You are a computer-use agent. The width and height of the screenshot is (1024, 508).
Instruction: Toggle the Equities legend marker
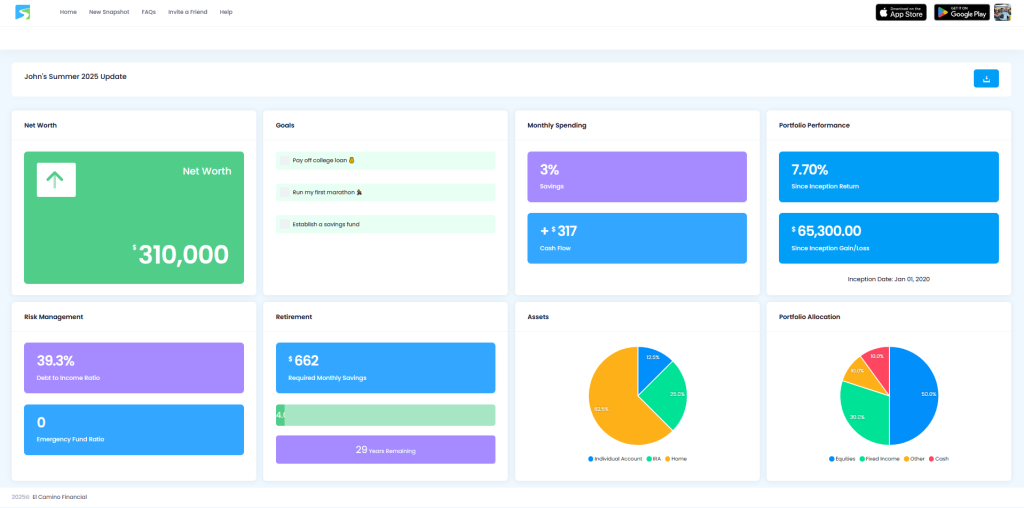coord(832,458)
